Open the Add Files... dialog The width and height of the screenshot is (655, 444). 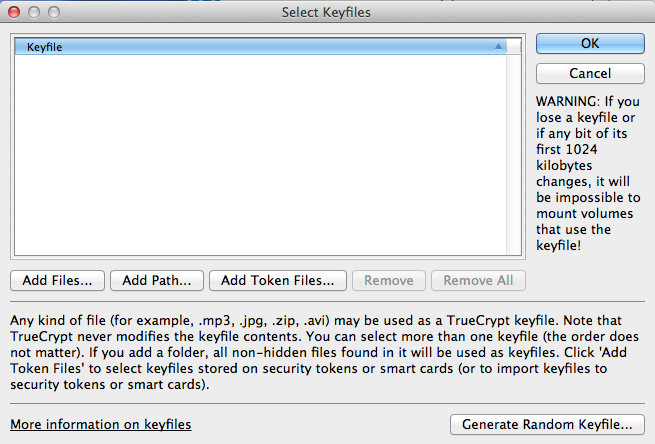pyautogui.click(x=57, y=280)
